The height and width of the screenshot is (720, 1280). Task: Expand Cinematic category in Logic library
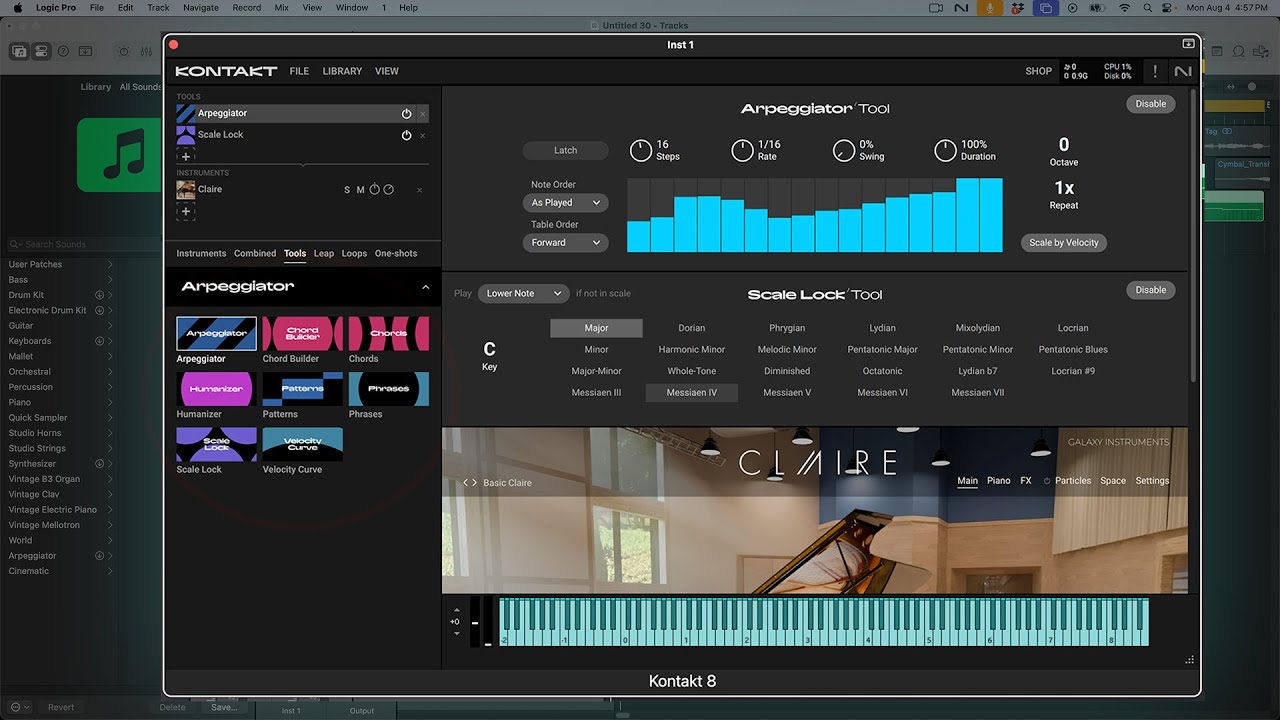click(110, 571)
